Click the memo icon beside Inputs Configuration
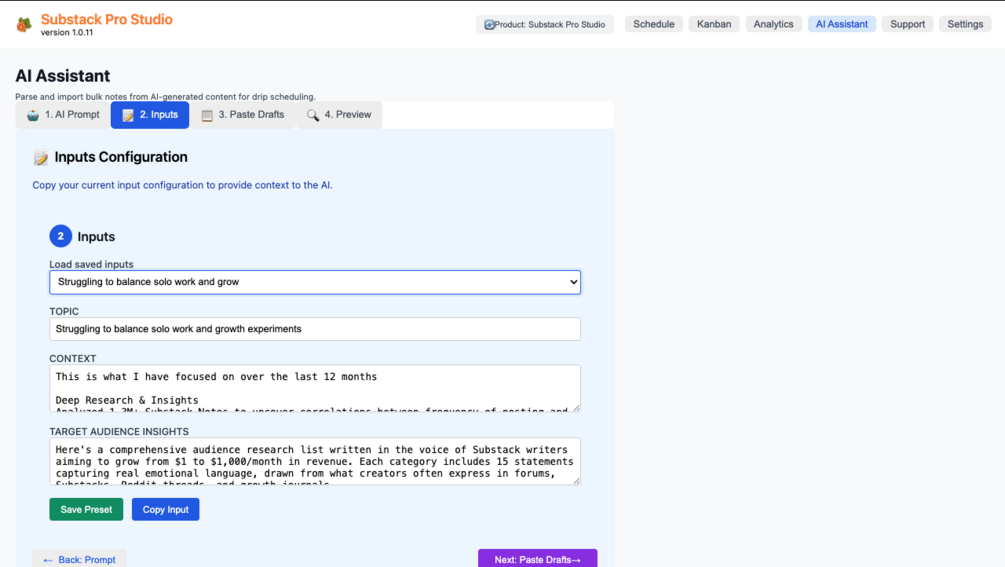Image resolution: width=1005 pixels, height=567 pixels. pyautogui.click(x=40, y=158)
